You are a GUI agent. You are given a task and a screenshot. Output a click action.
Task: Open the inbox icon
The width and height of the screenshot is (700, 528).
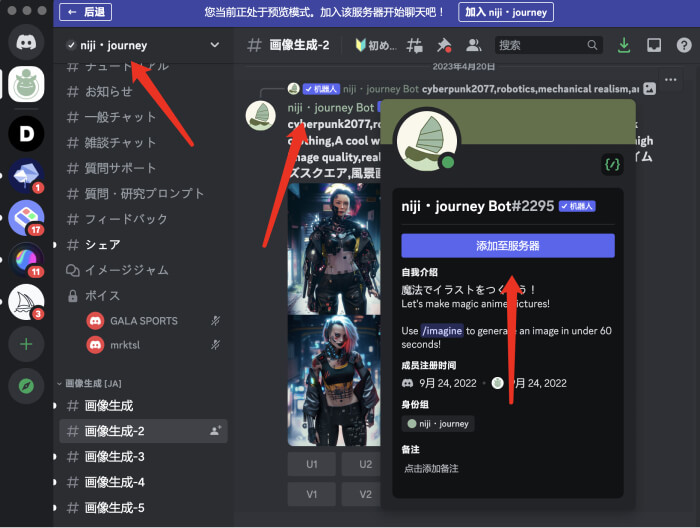coord(654,45)
